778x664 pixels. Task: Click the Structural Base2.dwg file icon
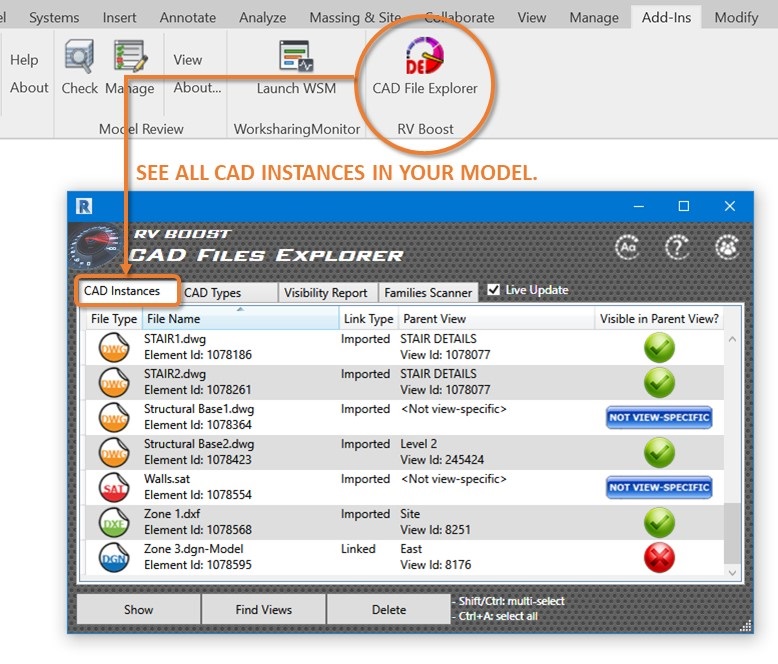(x=114, y=452)
